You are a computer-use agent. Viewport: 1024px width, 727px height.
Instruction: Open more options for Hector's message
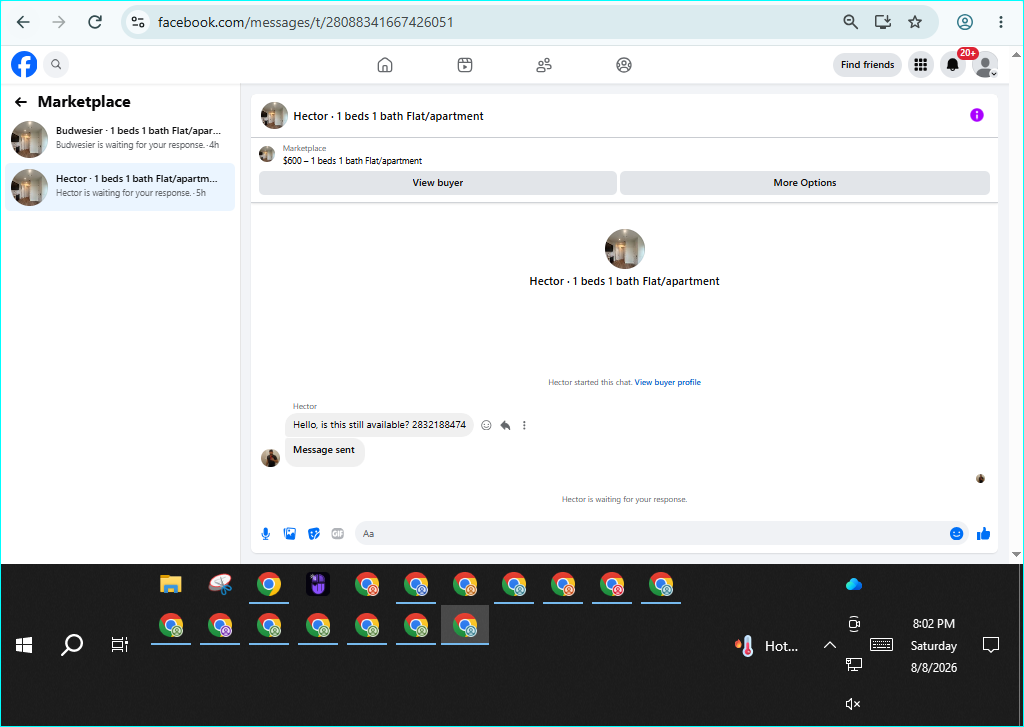pos(524,425)
